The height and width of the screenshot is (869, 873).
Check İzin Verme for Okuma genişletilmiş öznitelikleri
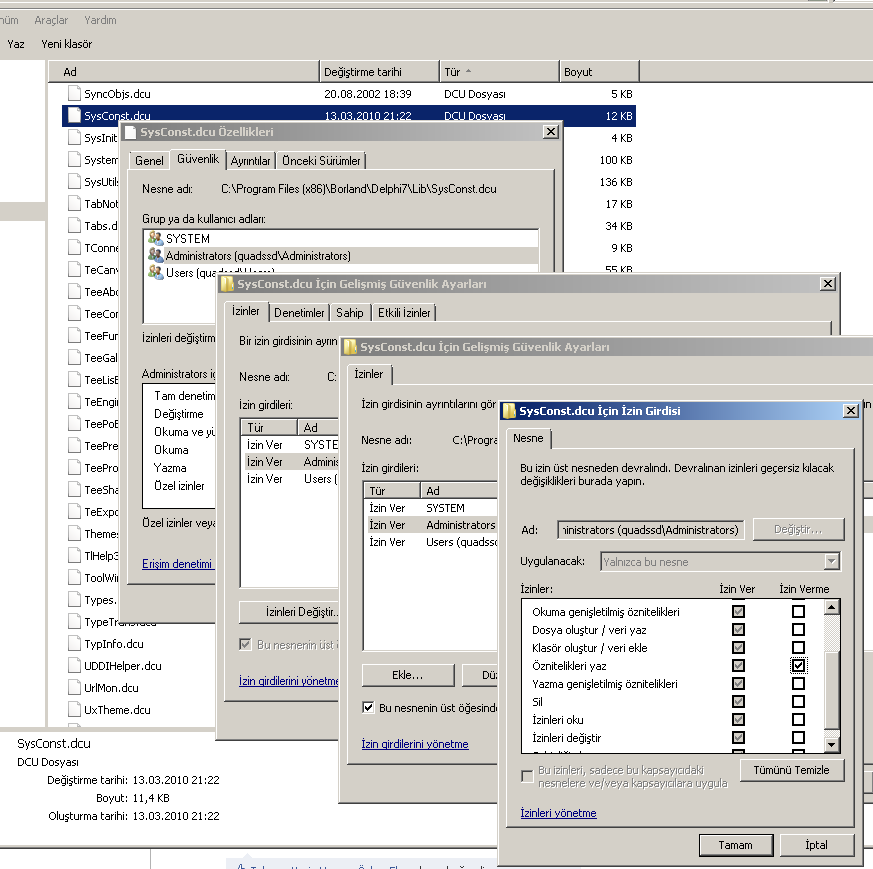pyautogui.click(x=798, y=611)
